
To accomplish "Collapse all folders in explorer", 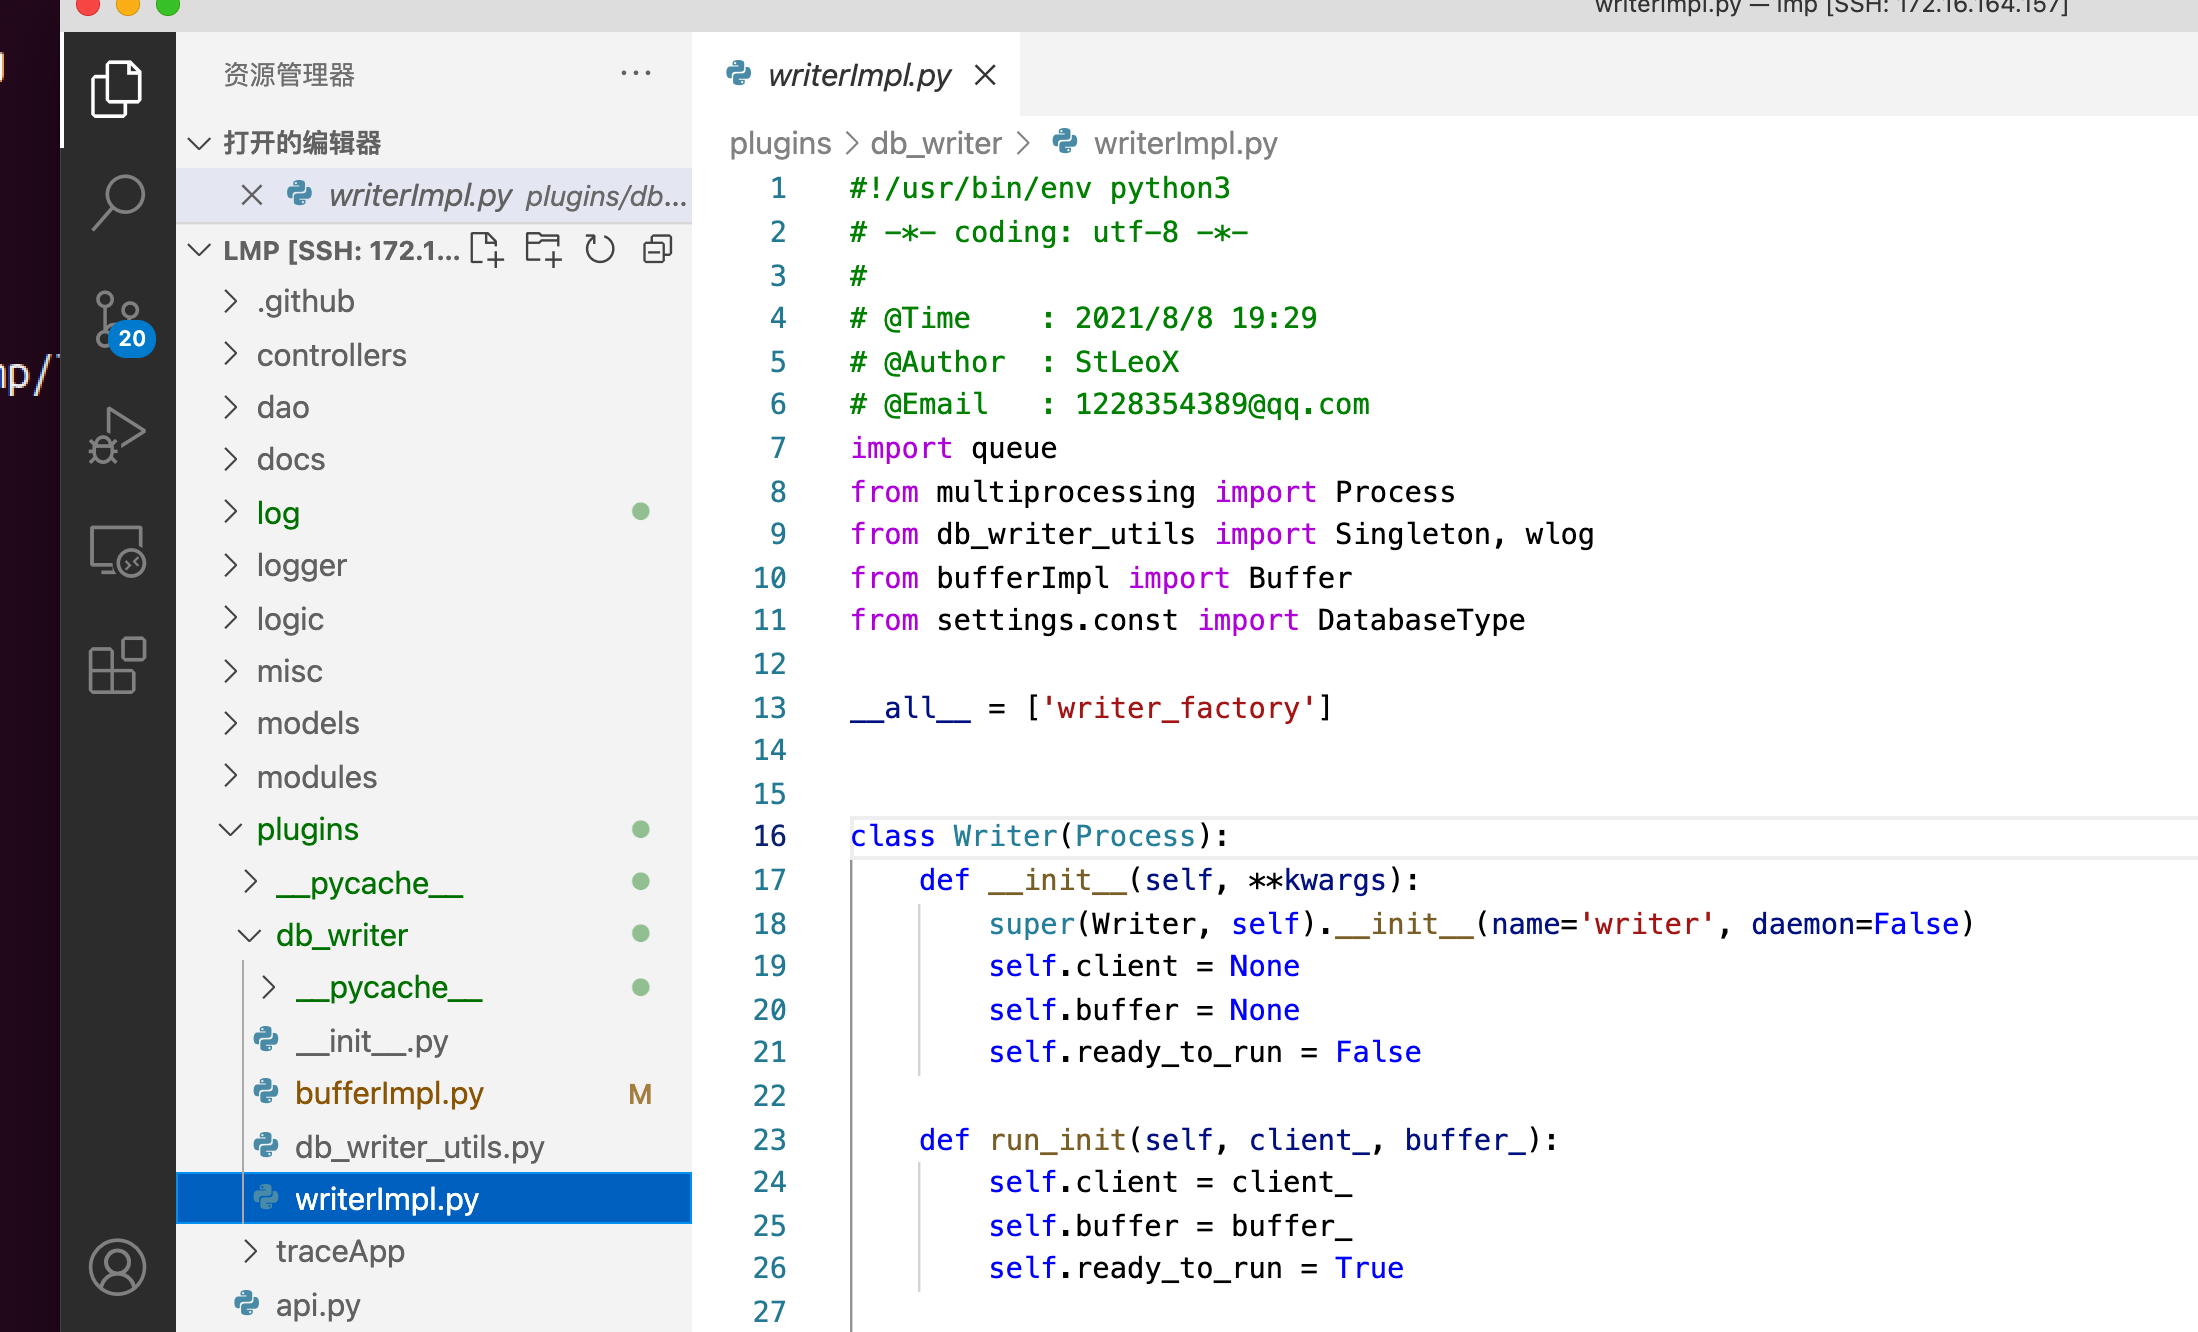I will 657,249.
